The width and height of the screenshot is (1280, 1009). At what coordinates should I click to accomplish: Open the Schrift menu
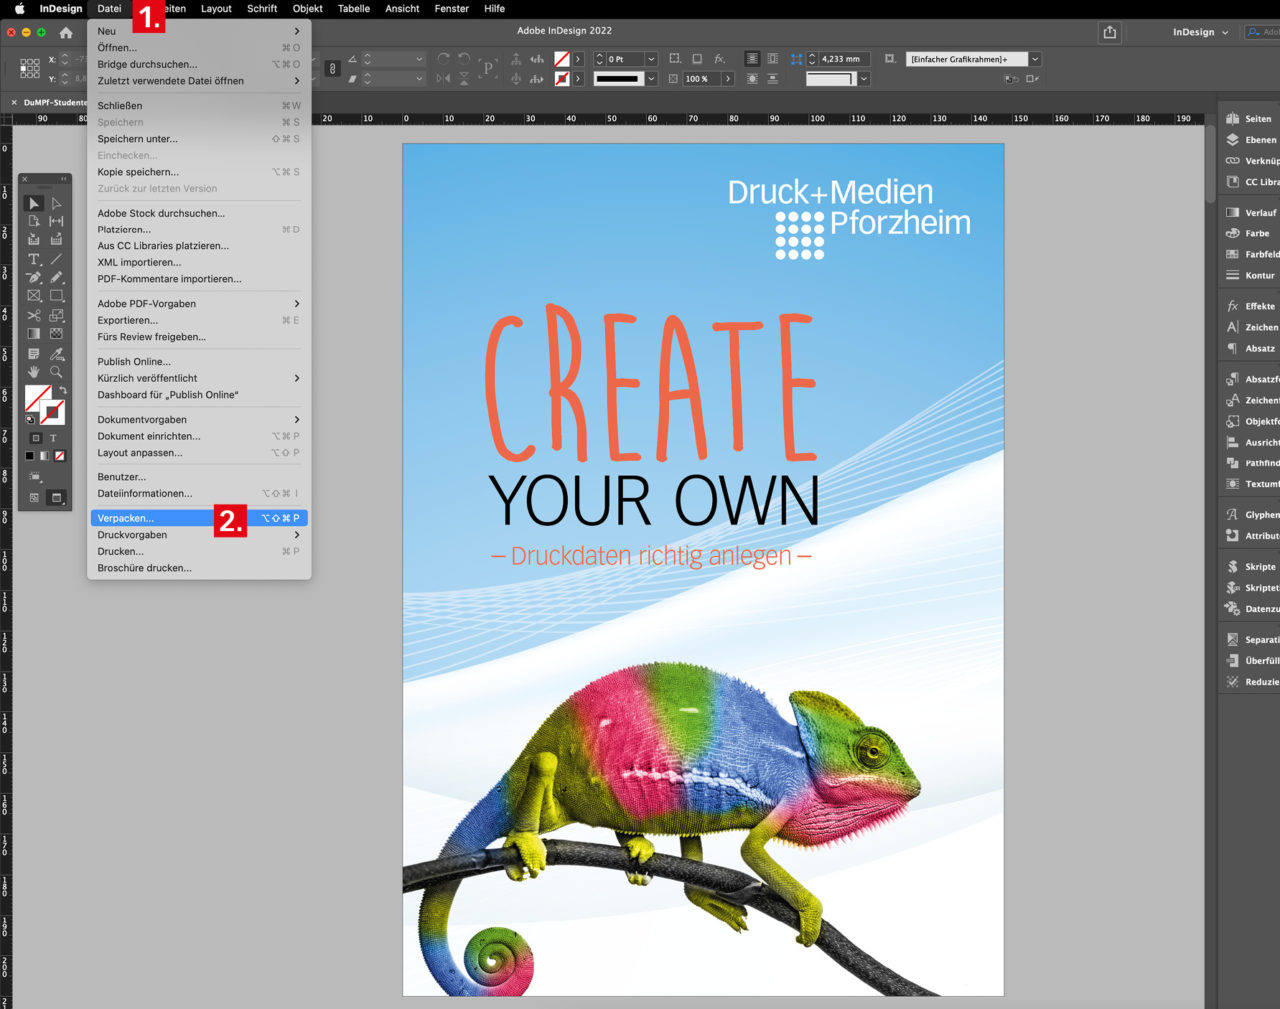(262, 8)
